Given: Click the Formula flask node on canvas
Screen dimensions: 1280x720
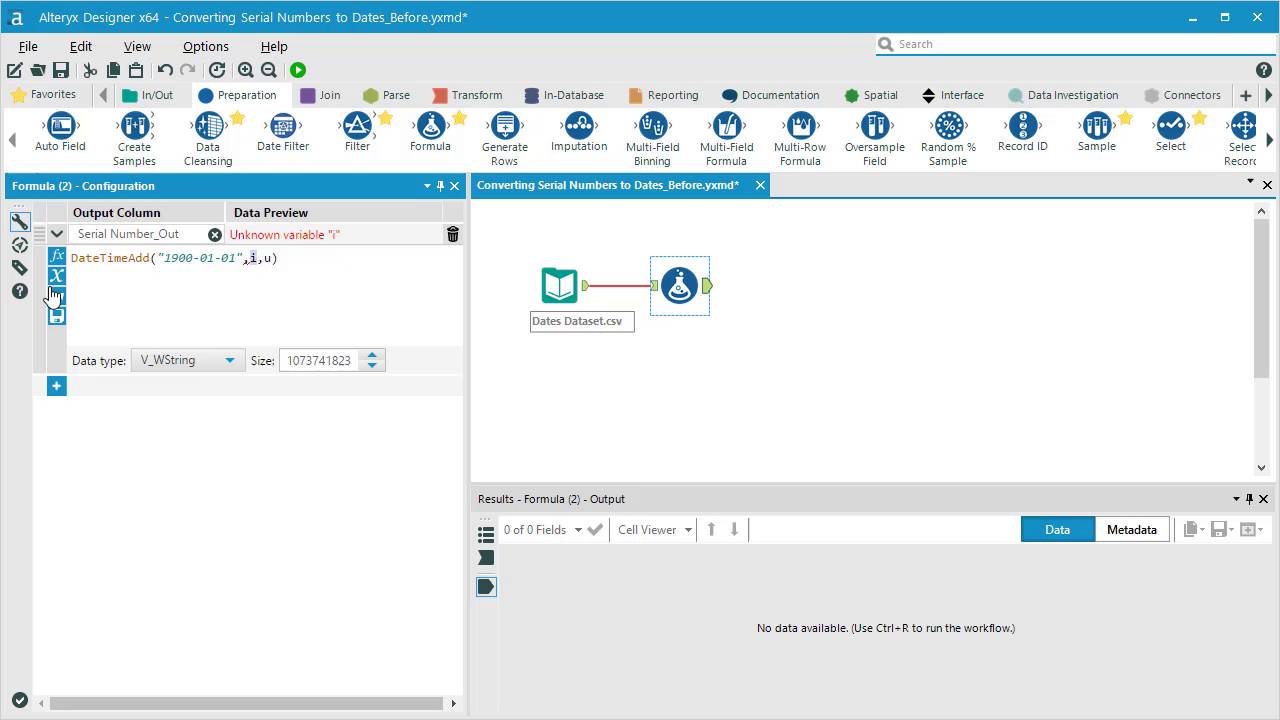Looking at the screenshot, I should (680, 286).
